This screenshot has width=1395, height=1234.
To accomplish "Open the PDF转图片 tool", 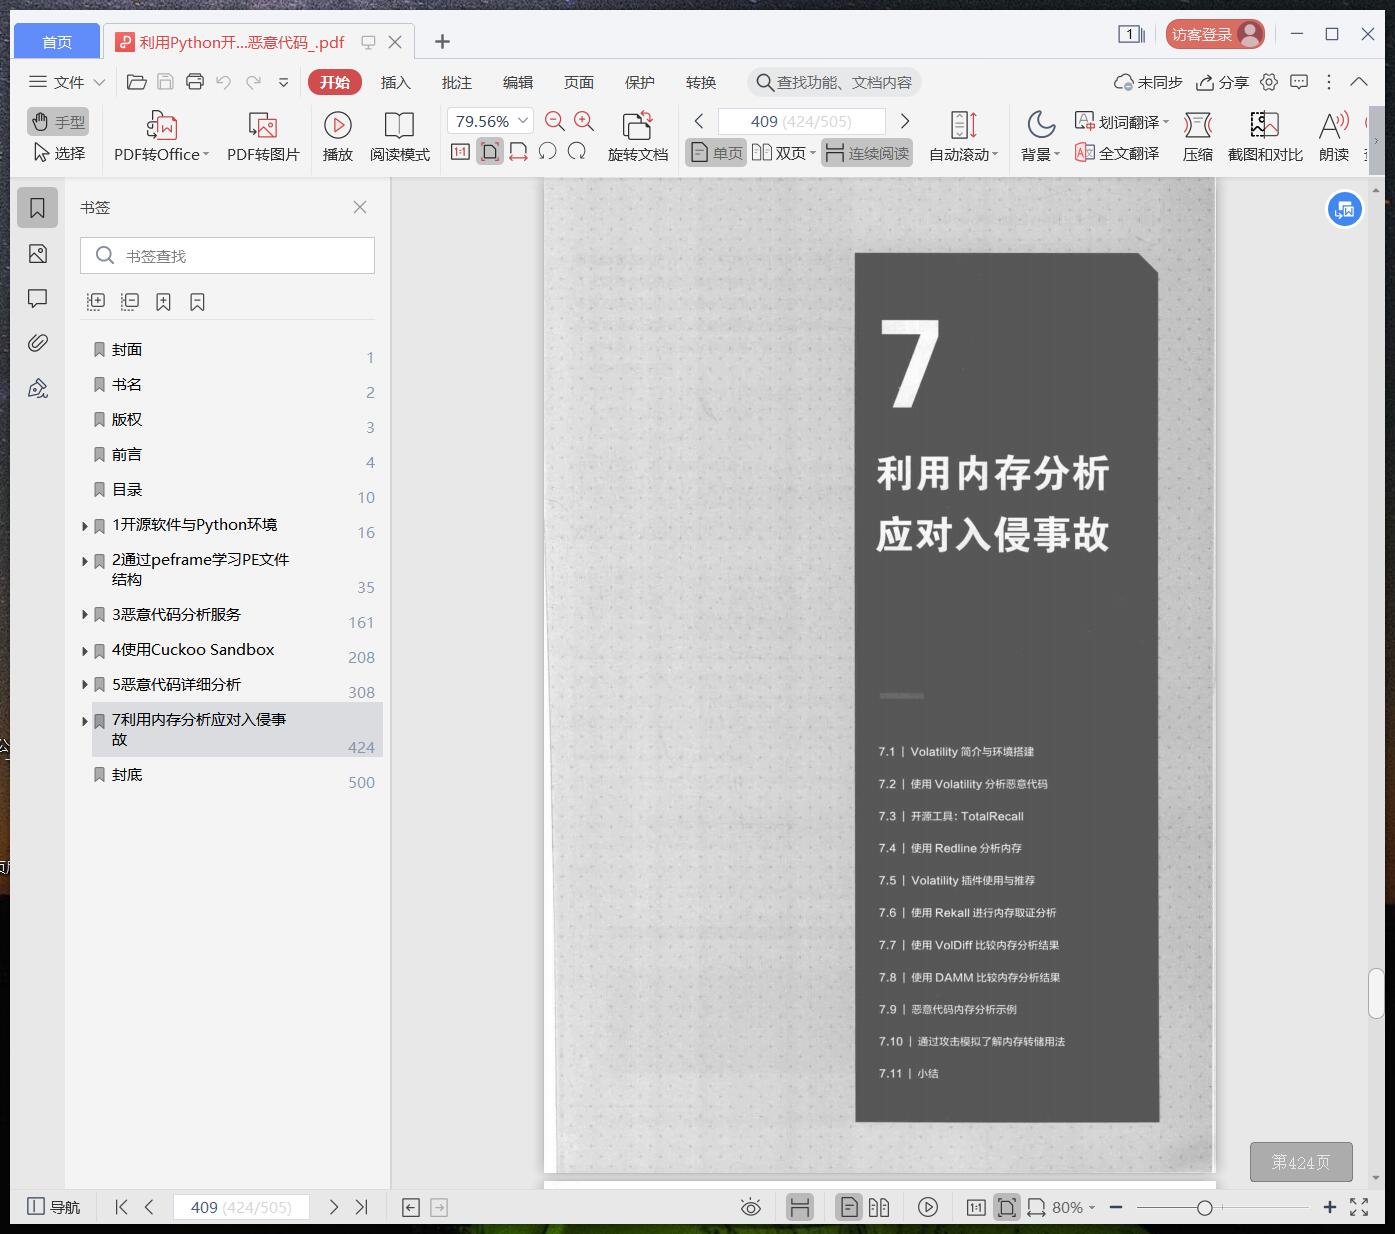I will (263, 136).
